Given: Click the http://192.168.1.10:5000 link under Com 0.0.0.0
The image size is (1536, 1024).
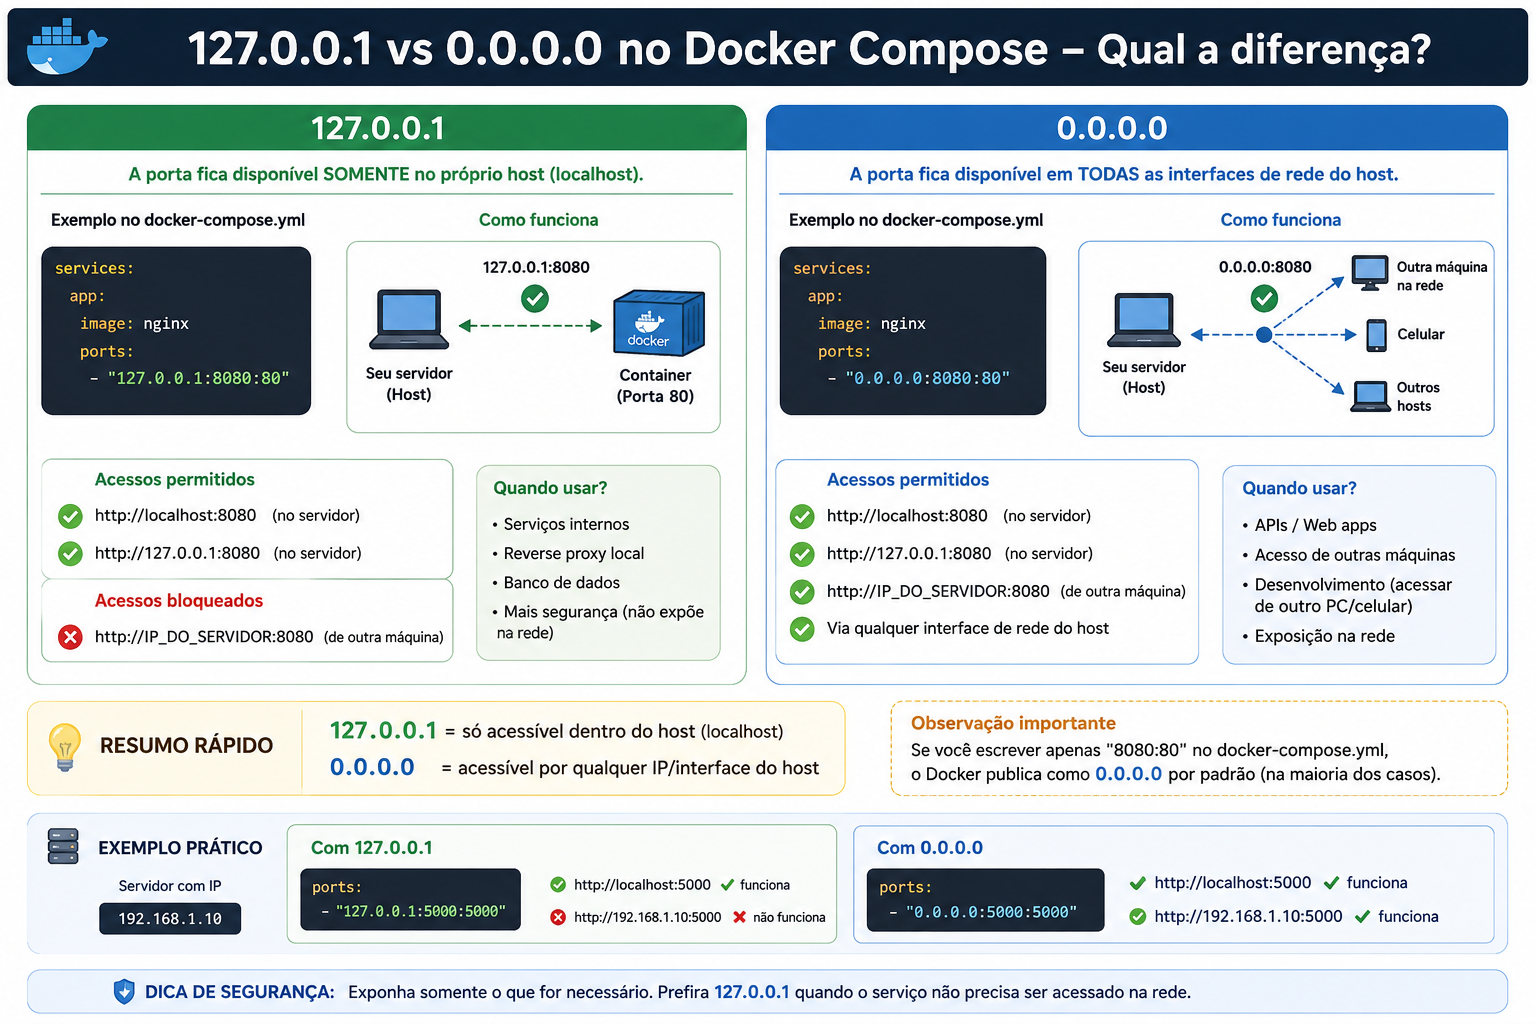Looking at the screenshot, I should click(x=1248, y=916).
